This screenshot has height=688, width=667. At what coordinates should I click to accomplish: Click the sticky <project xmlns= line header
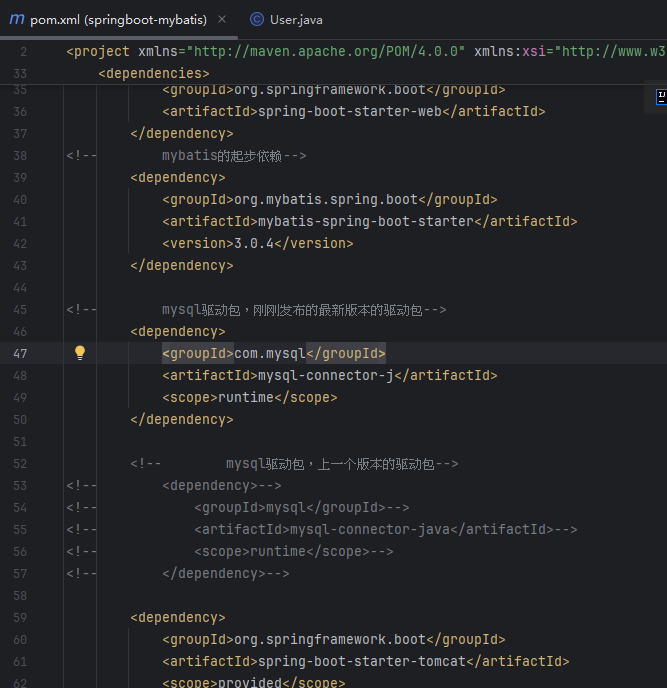(365, 51)
